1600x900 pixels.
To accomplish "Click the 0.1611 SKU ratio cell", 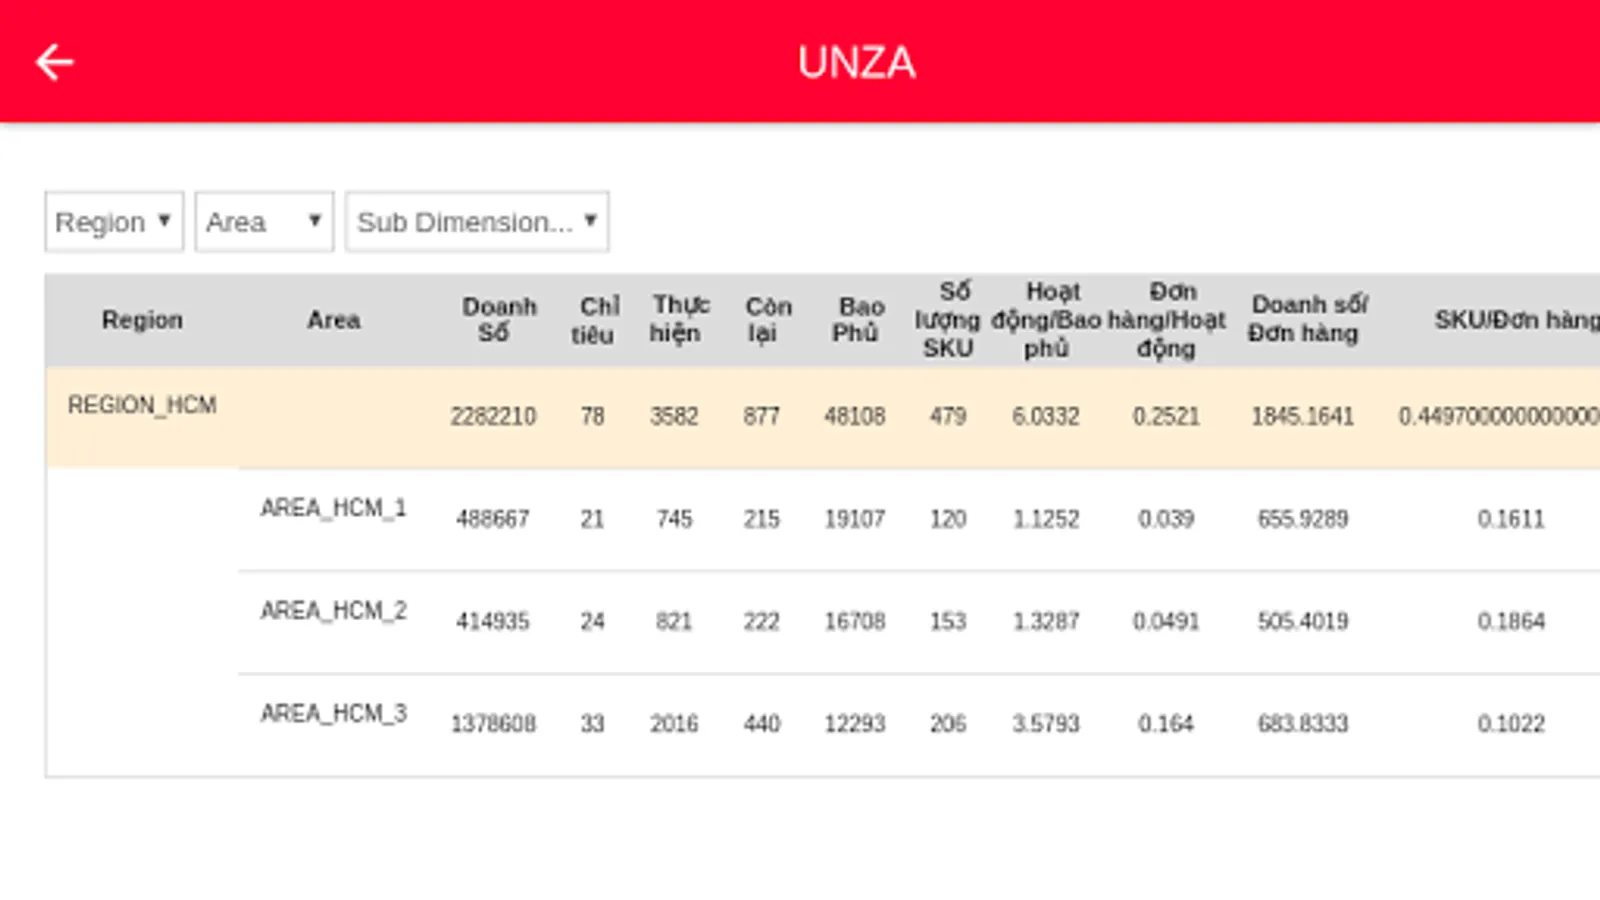I will tap(1511, 519).
